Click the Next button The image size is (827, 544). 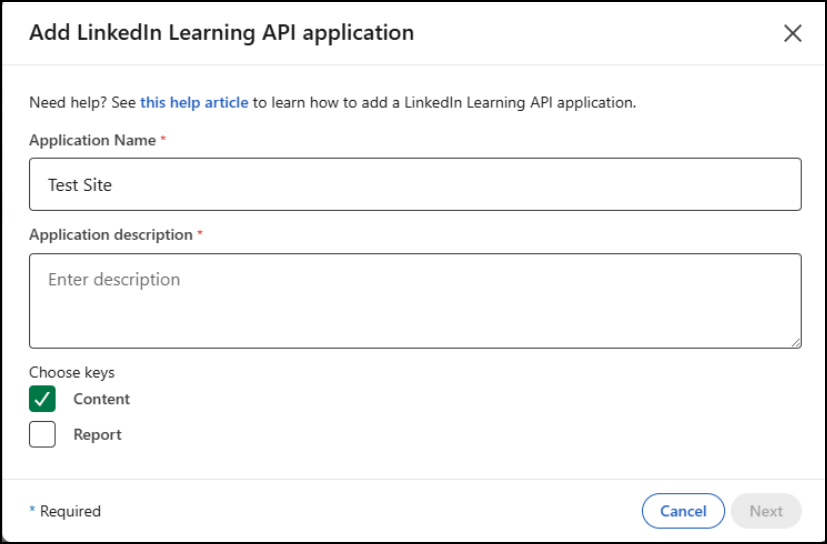coord(766,511)
